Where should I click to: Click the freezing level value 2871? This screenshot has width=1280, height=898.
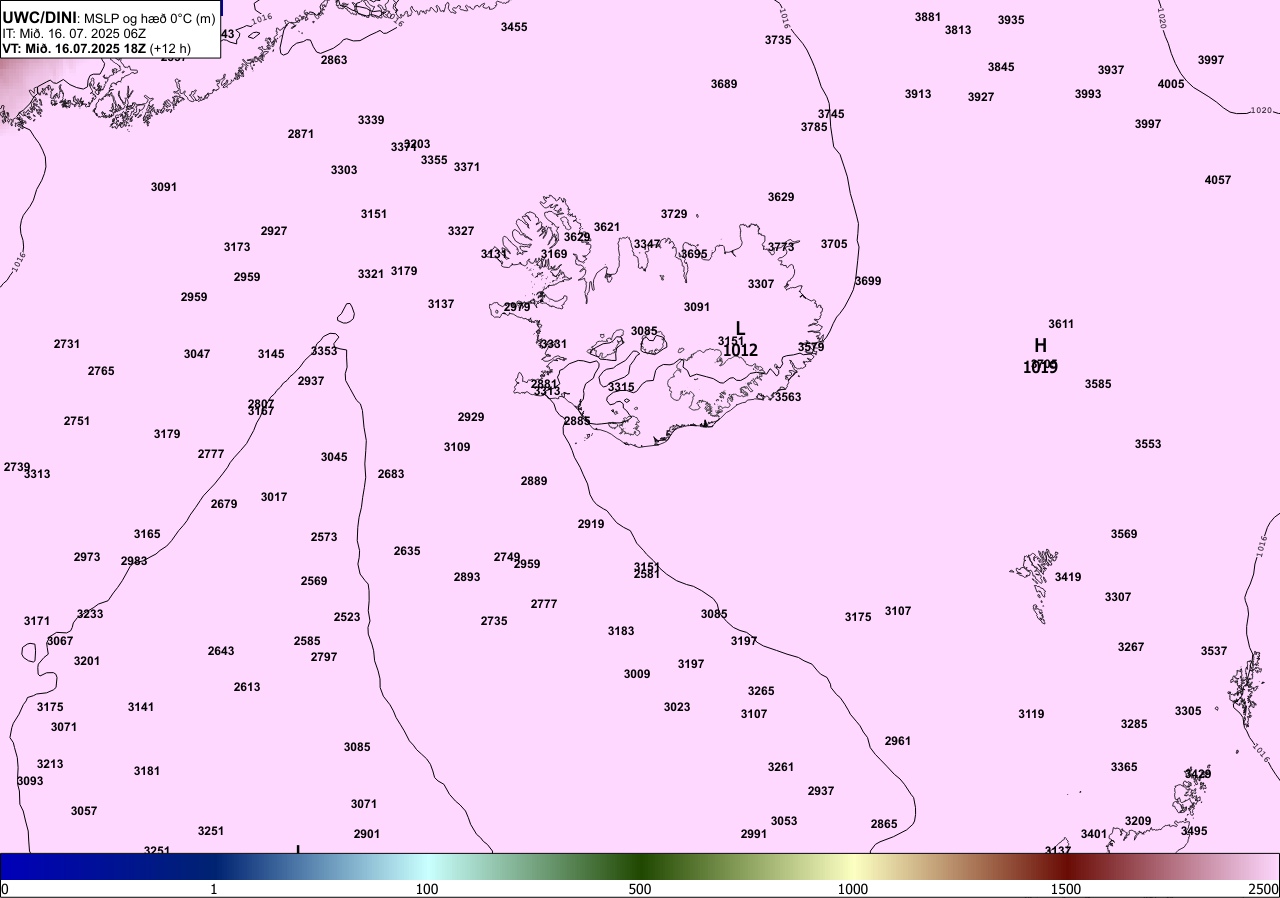[301, 134]
